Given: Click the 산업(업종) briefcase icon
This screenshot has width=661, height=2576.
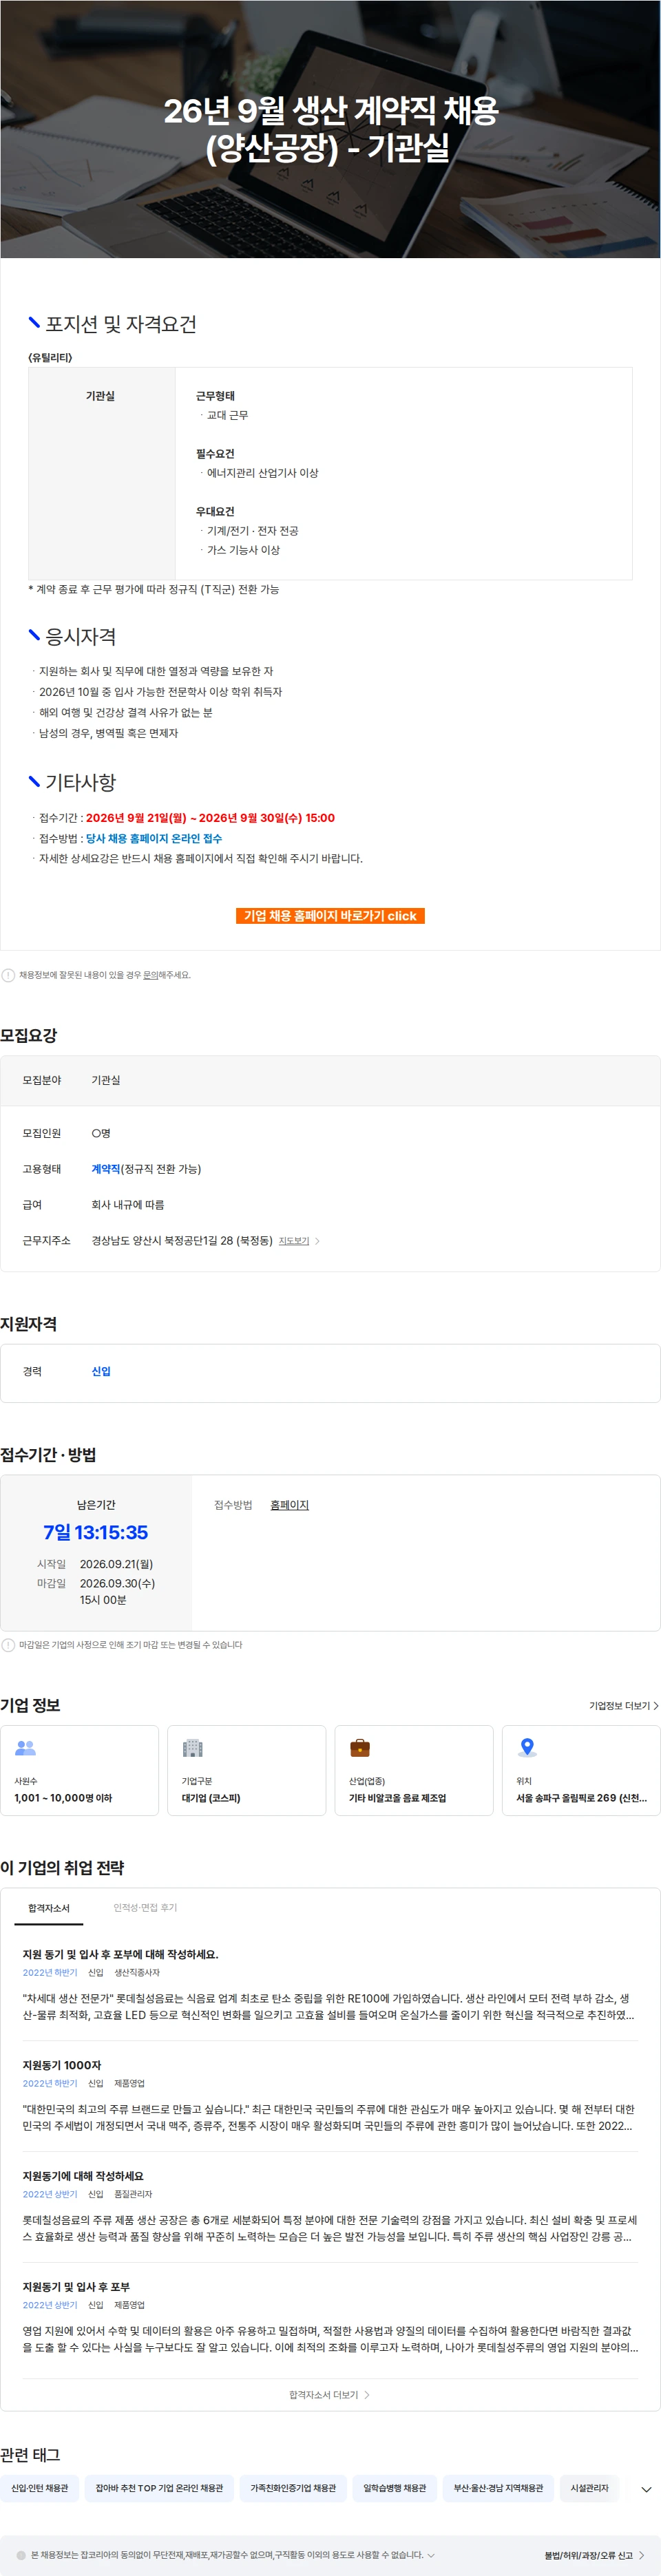Looking at the screenshot, I should pos(360,1748).
